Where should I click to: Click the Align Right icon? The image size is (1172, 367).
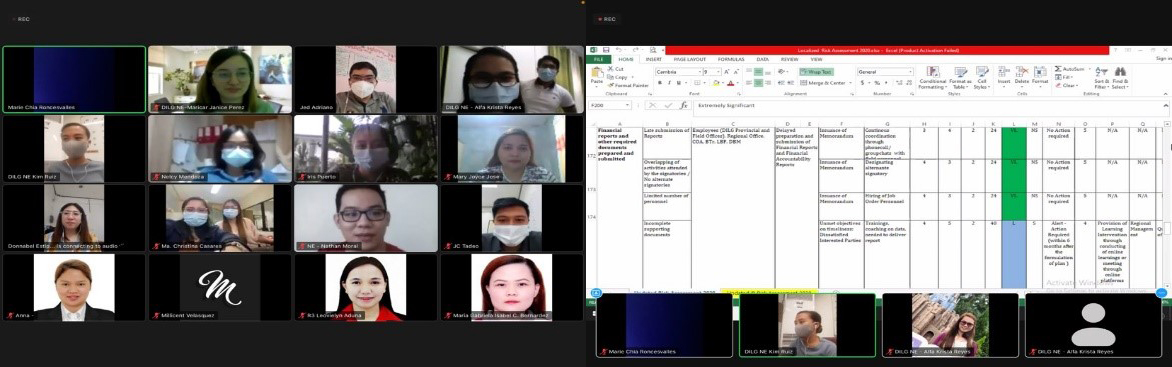(768, 83)
